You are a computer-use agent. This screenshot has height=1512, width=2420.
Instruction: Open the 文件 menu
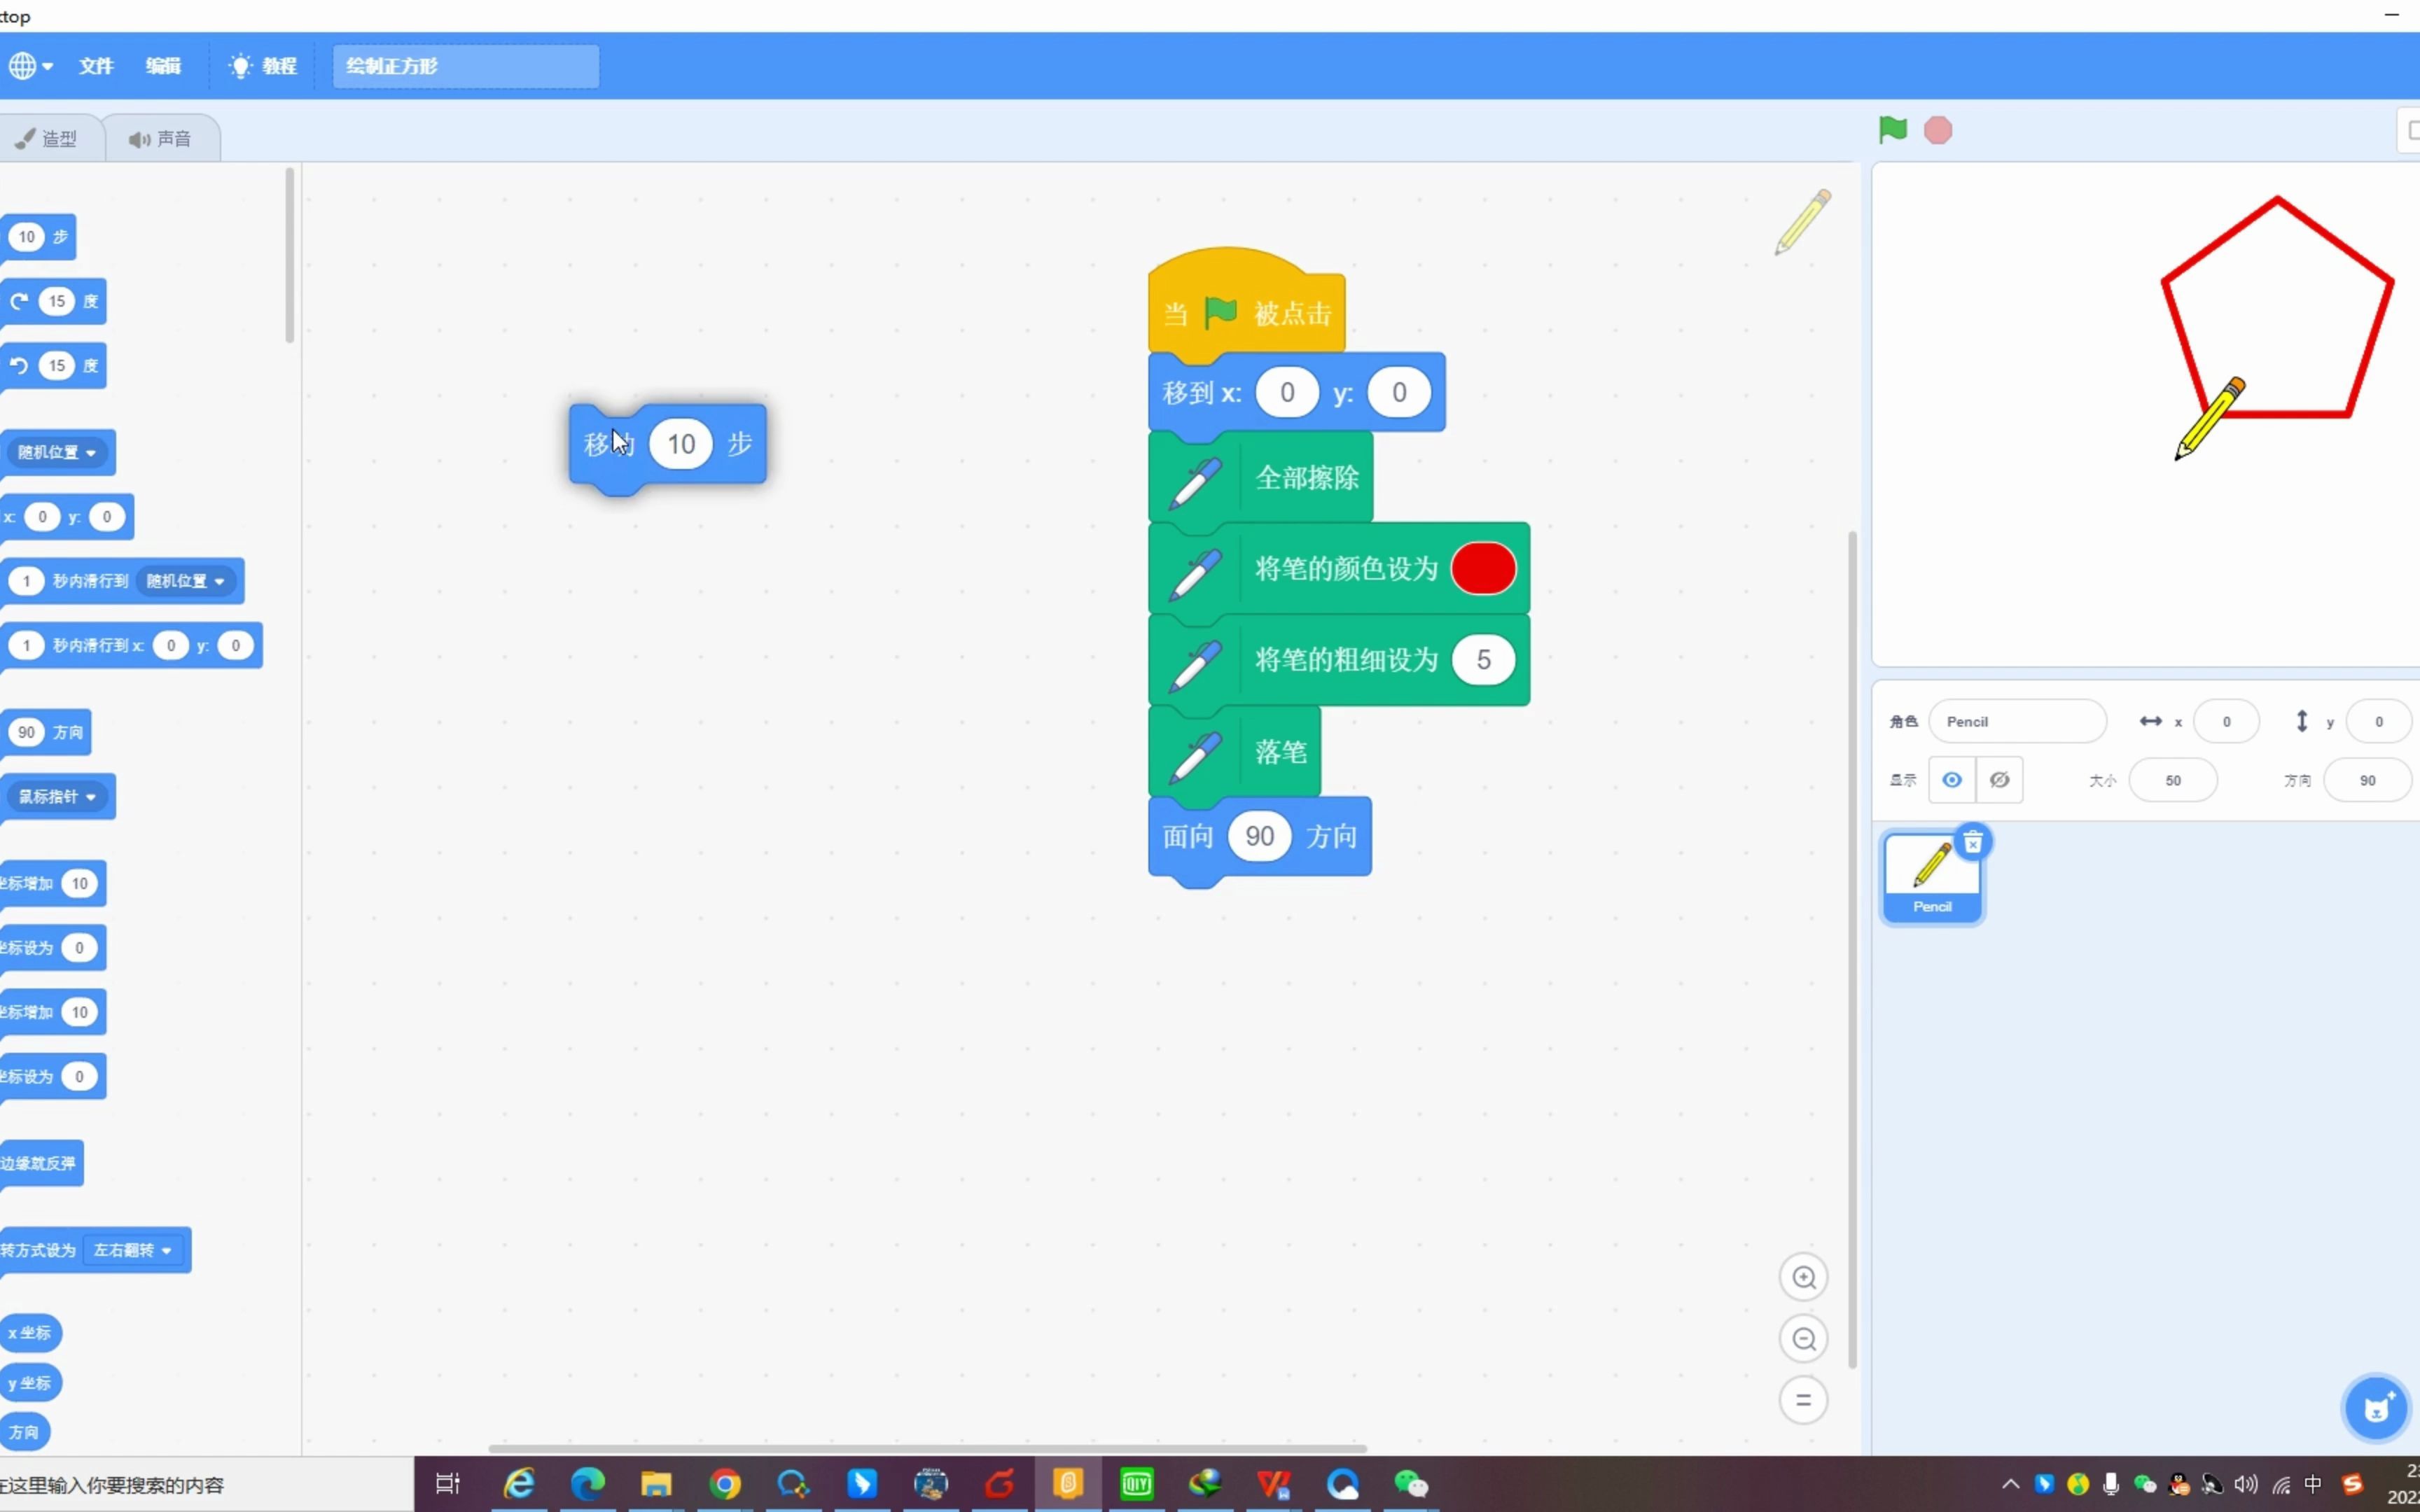[96, 66]
